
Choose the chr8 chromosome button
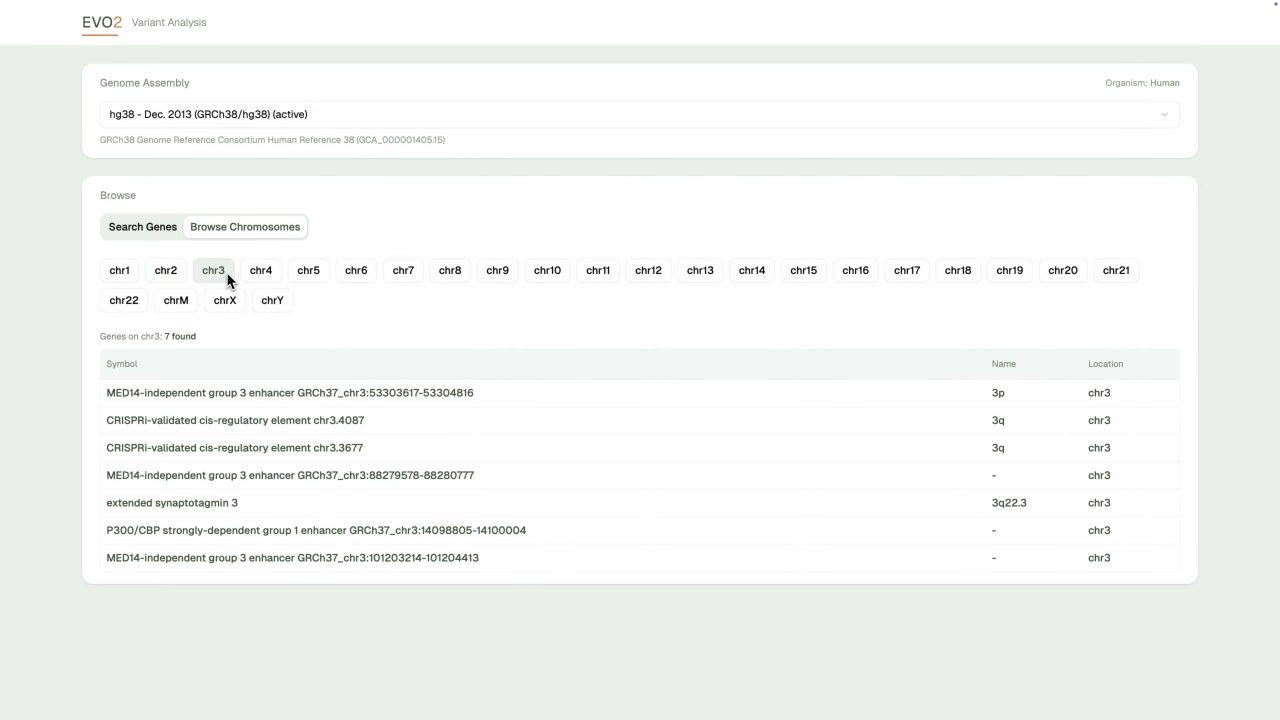coord(450,271)
